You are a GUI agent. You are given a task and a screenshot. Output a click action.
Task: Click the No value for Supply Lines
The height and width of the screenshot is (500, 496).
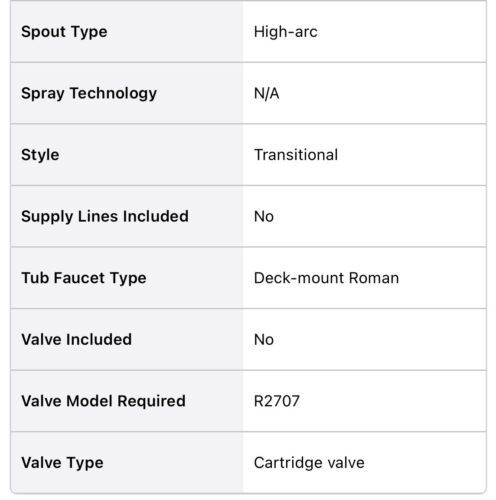[264, 216]
